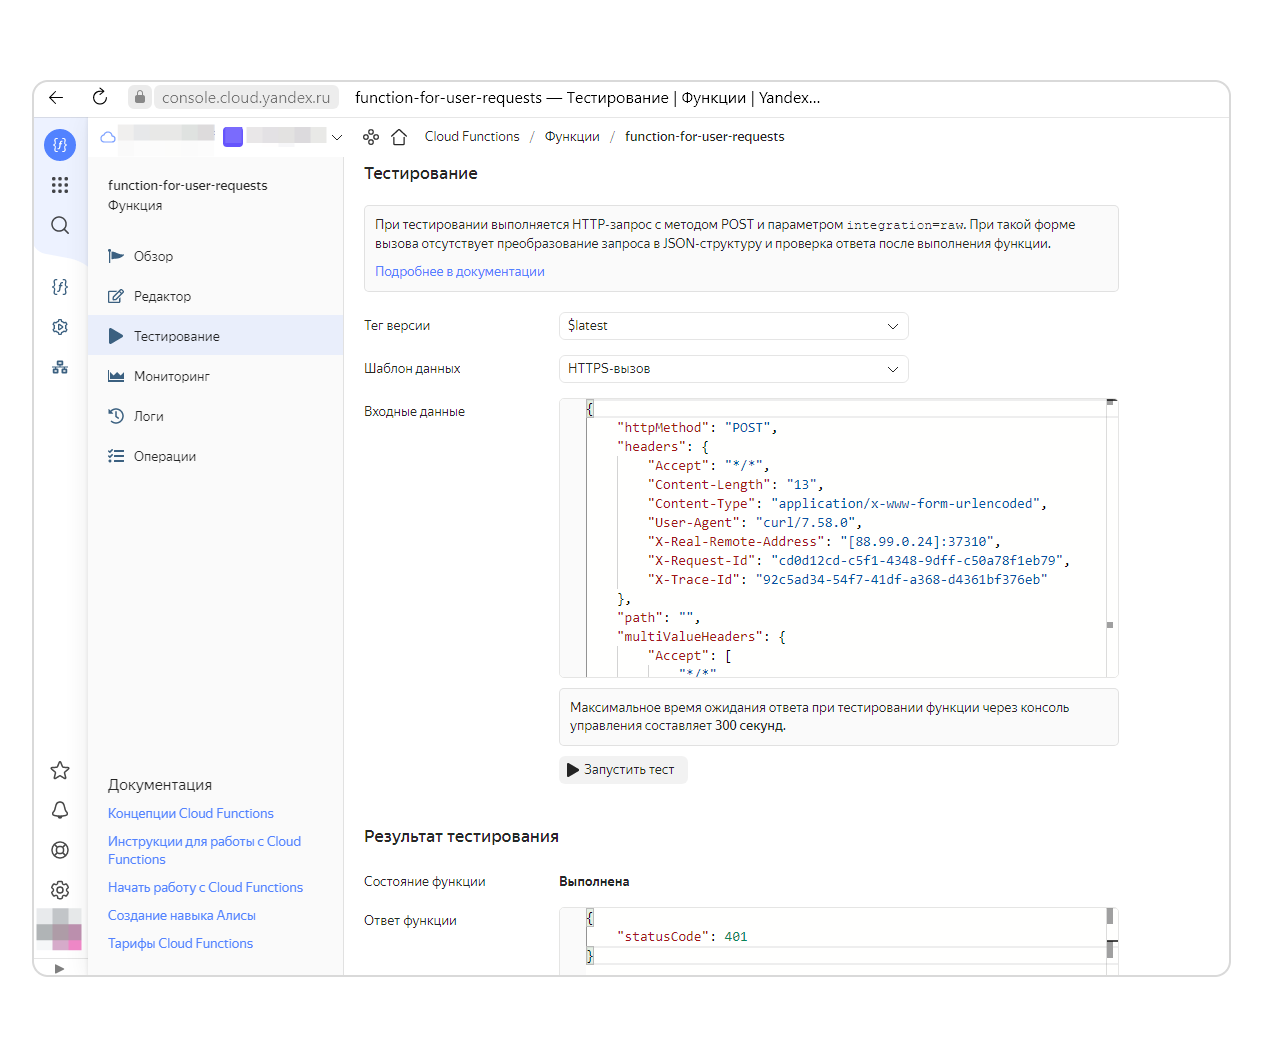The image size is (1263, 1057).
Task: Open Концепции Cloud Functions link
Action: click(191, 814)
